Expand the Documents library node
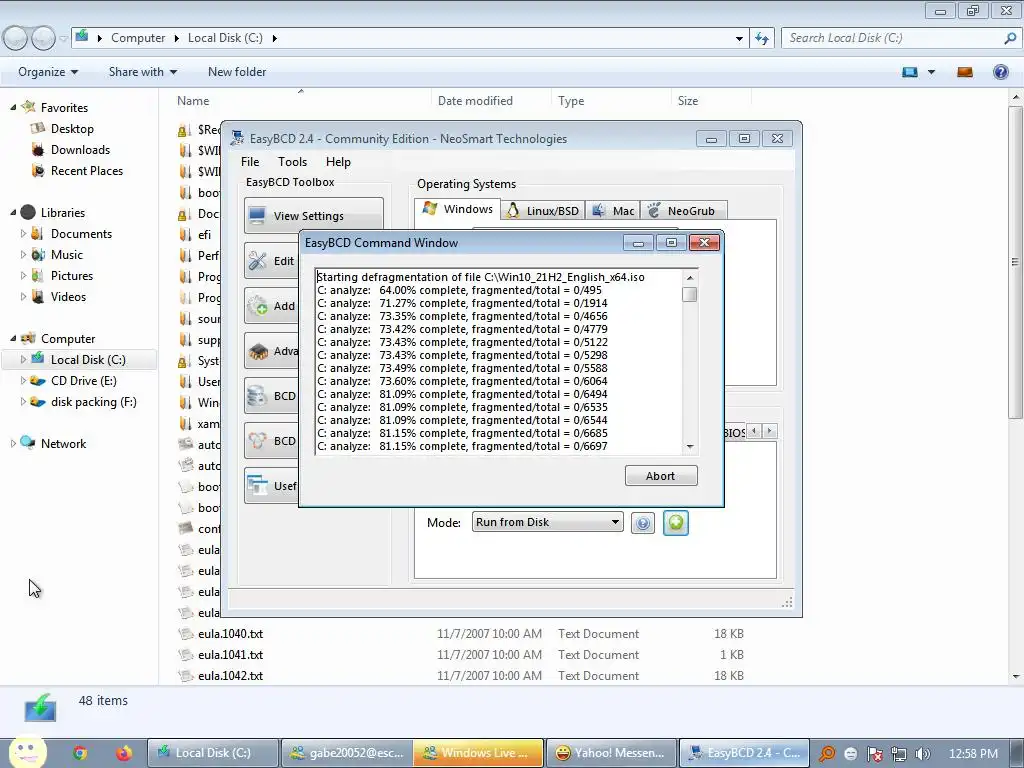The height and width of the screenshot is (768, 1024). 24,233
